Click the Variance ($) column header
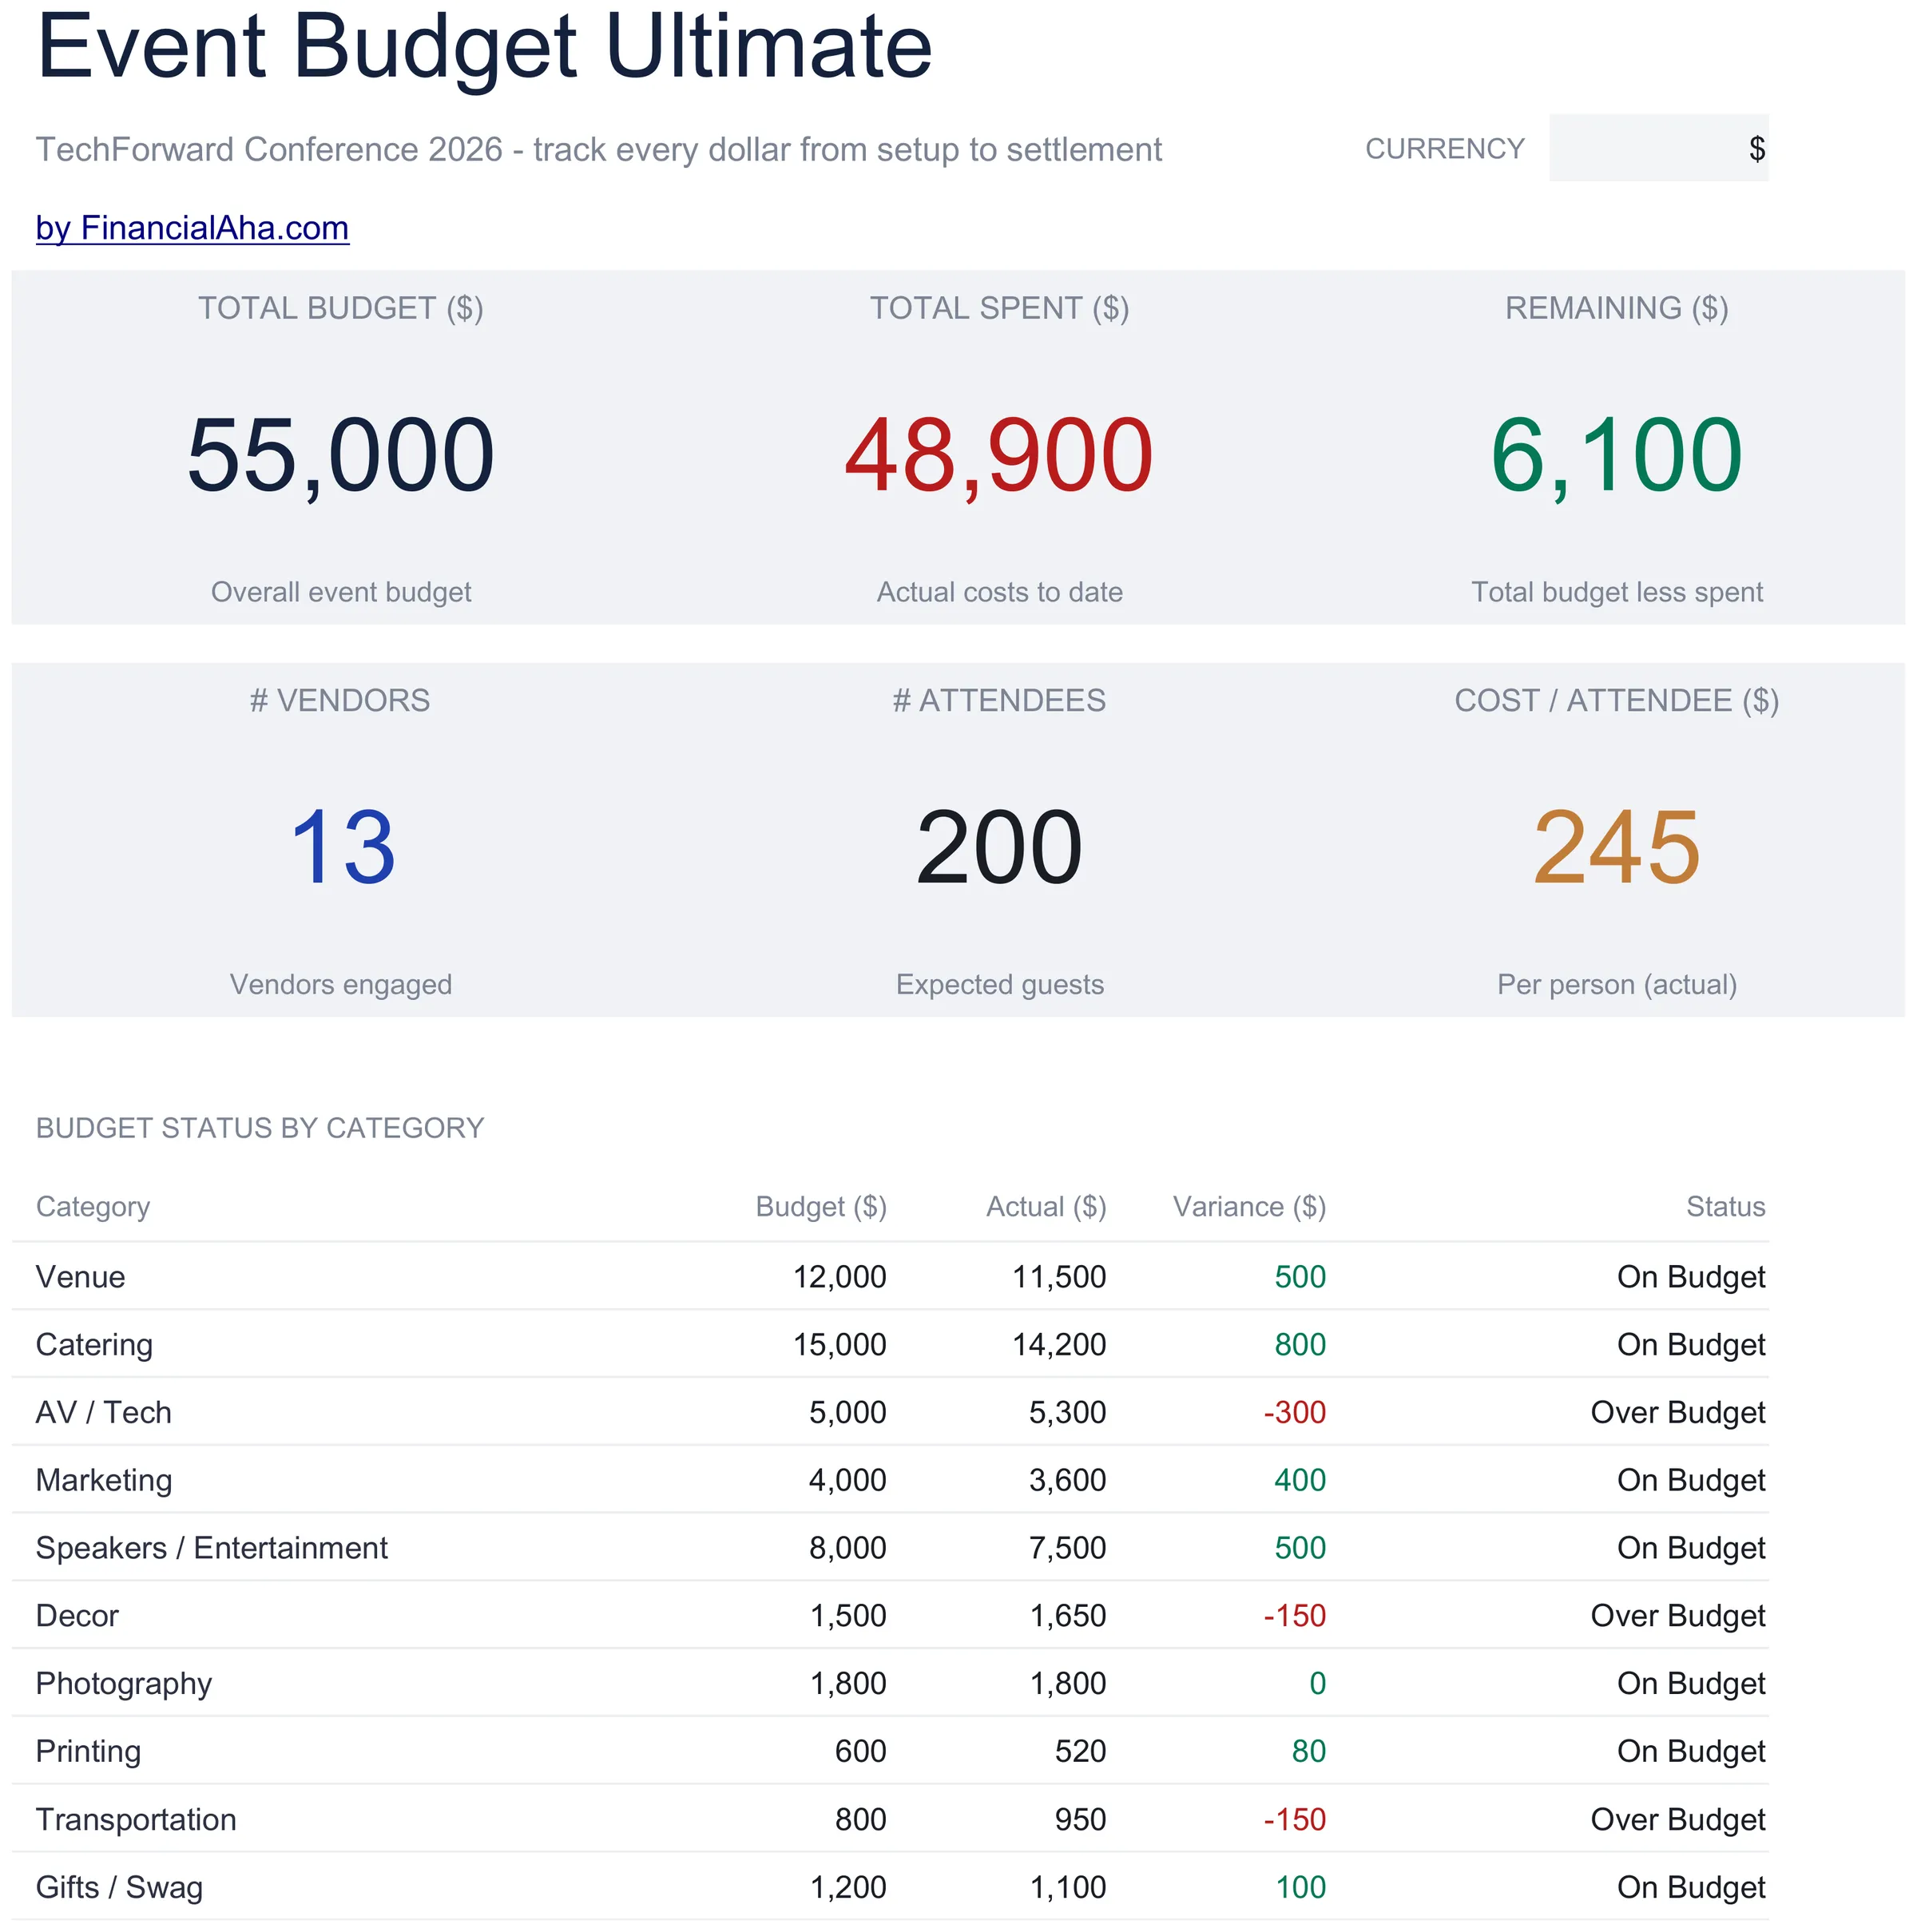1917x1932 pixels. (1249, 1207)
